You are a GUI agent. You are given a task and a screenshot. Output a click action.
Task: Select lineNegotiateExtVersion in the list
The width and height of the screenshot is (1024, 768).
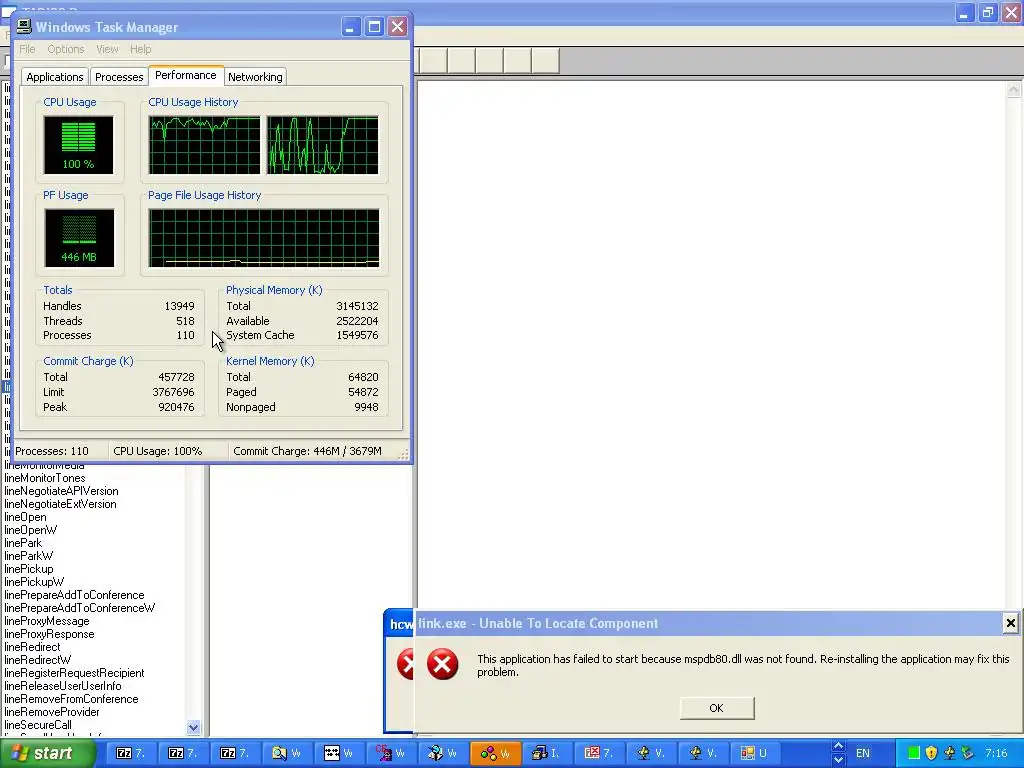[60, 504]
